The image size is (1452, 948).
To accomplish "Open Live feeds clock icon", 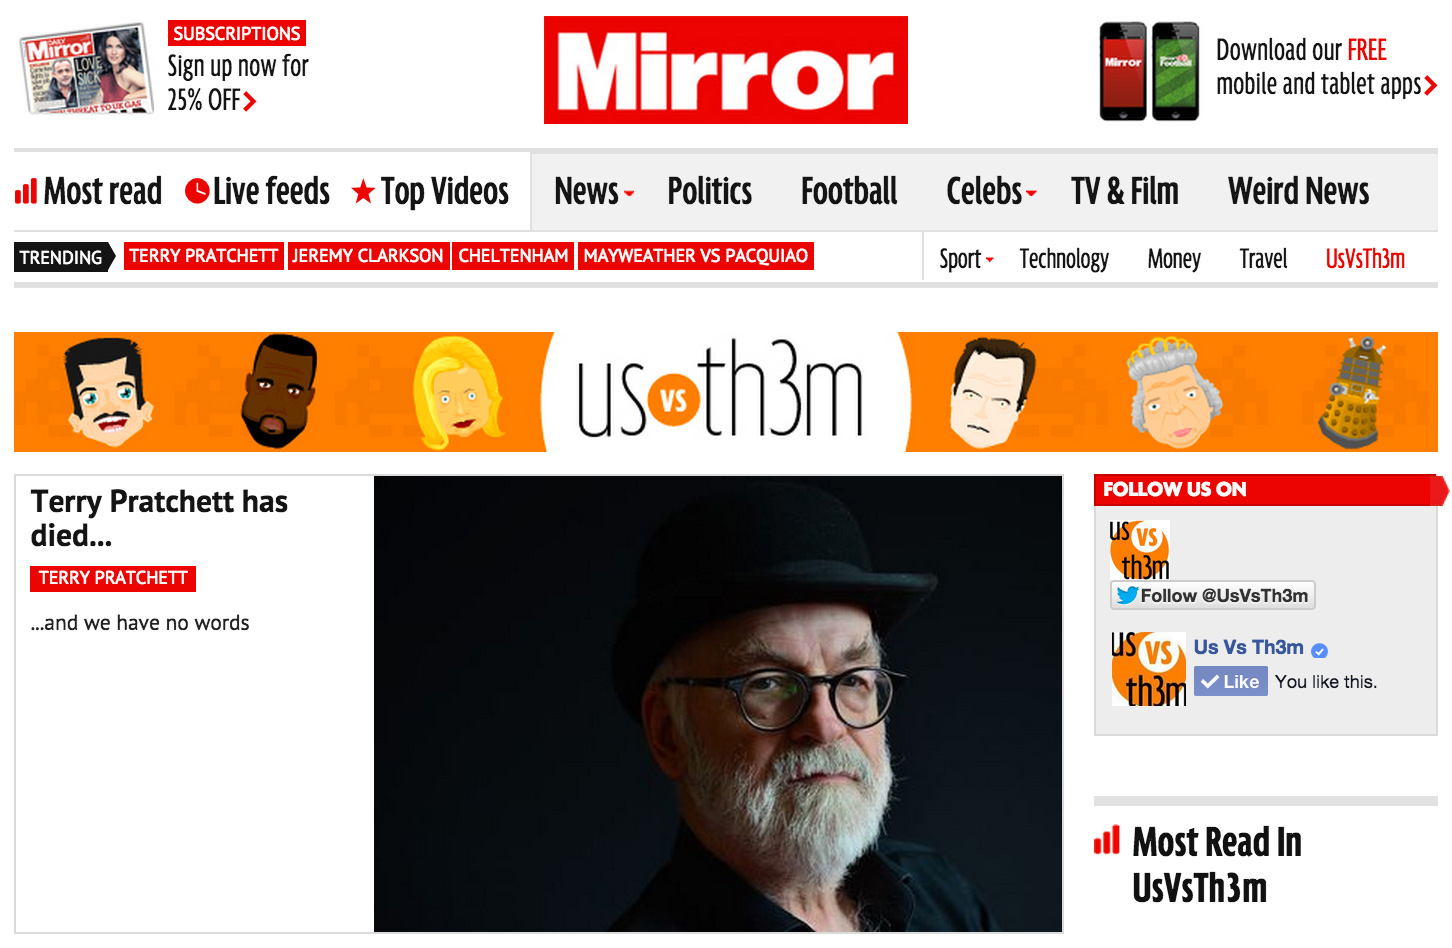I will [x=197, y=191].
